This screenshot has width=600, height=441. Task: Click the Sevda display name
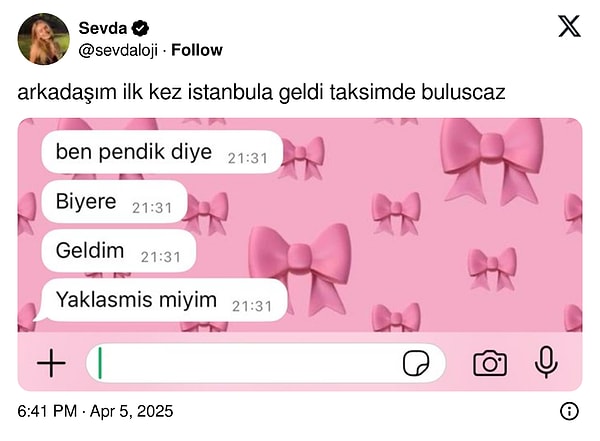103,28
